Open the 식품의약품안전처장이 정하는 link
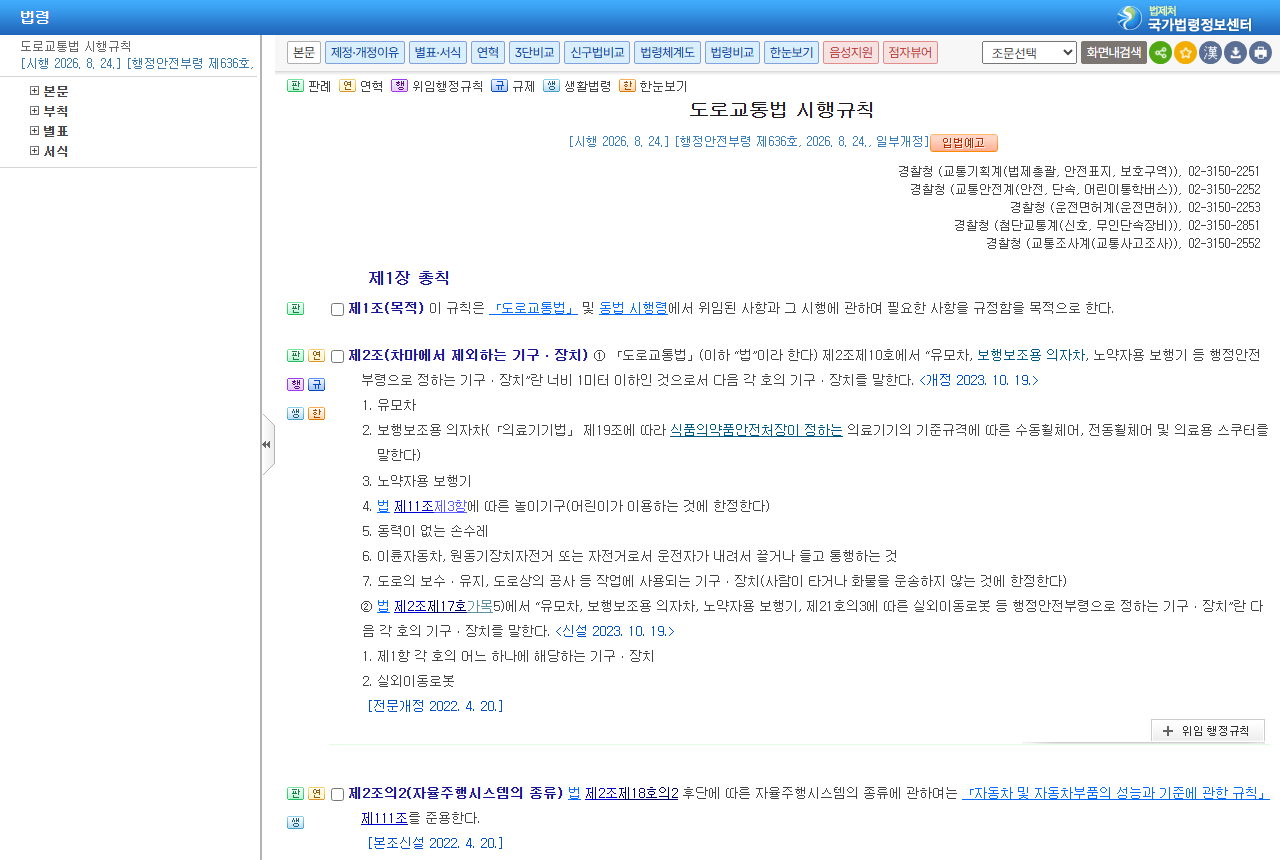 click(756, 430)
